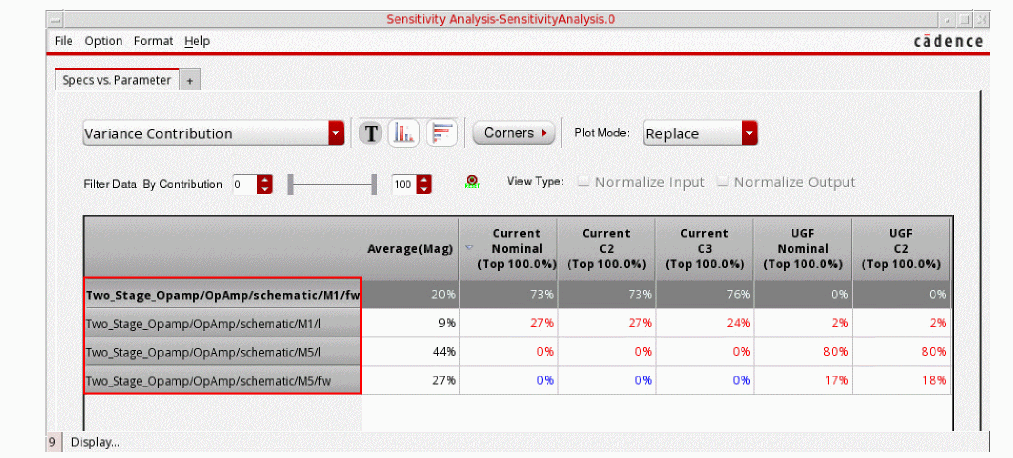
Task: Open the Plot Mode Replace dropdown
Action: point(700,133)
